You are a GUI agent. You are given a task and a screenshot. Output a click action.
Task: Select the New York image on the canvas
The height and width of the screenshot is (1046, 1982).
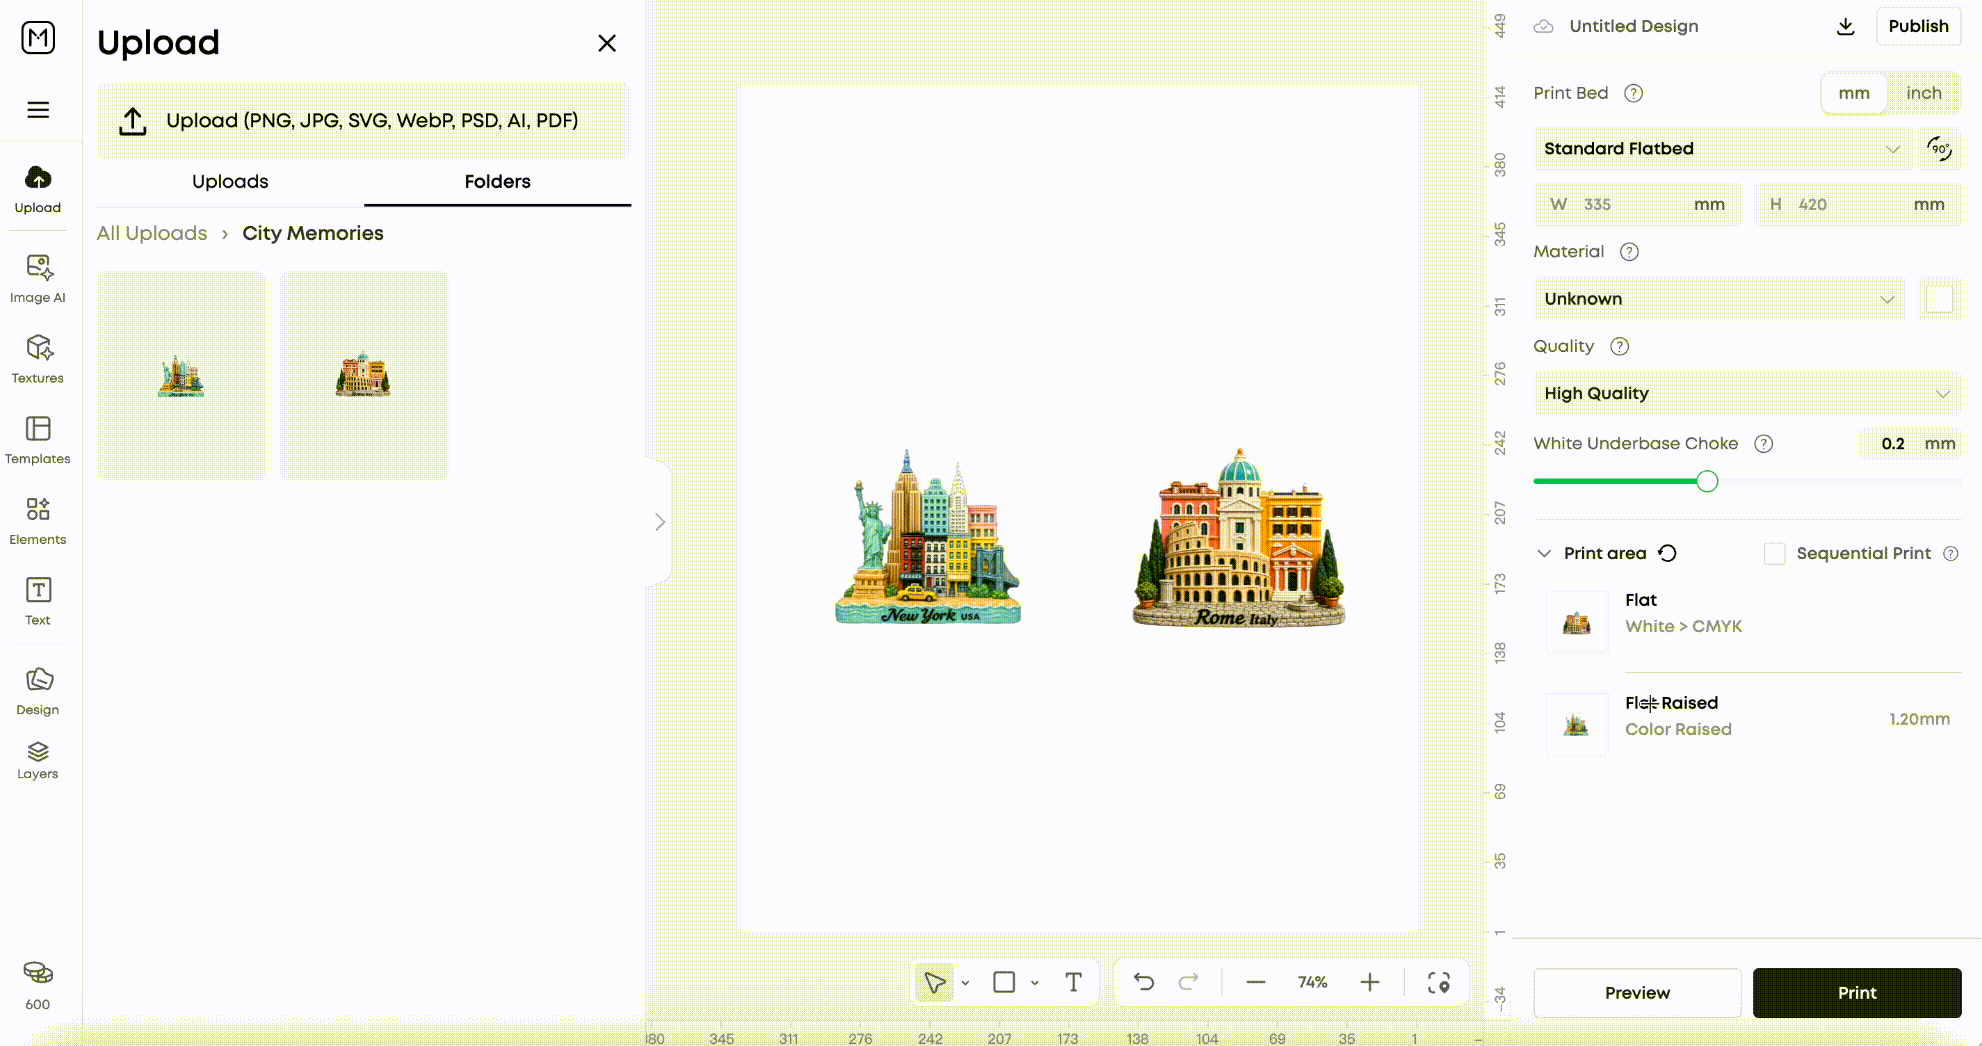(928, 538)
